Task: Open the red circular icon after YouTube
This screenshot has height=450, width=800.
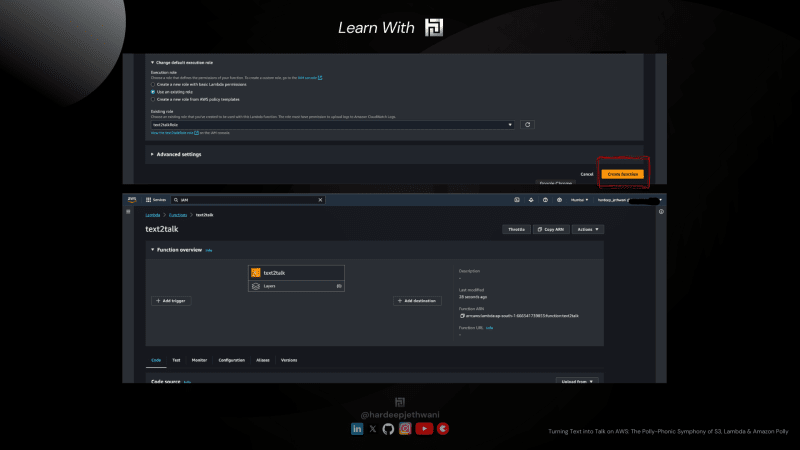Action: coord(443,429)
